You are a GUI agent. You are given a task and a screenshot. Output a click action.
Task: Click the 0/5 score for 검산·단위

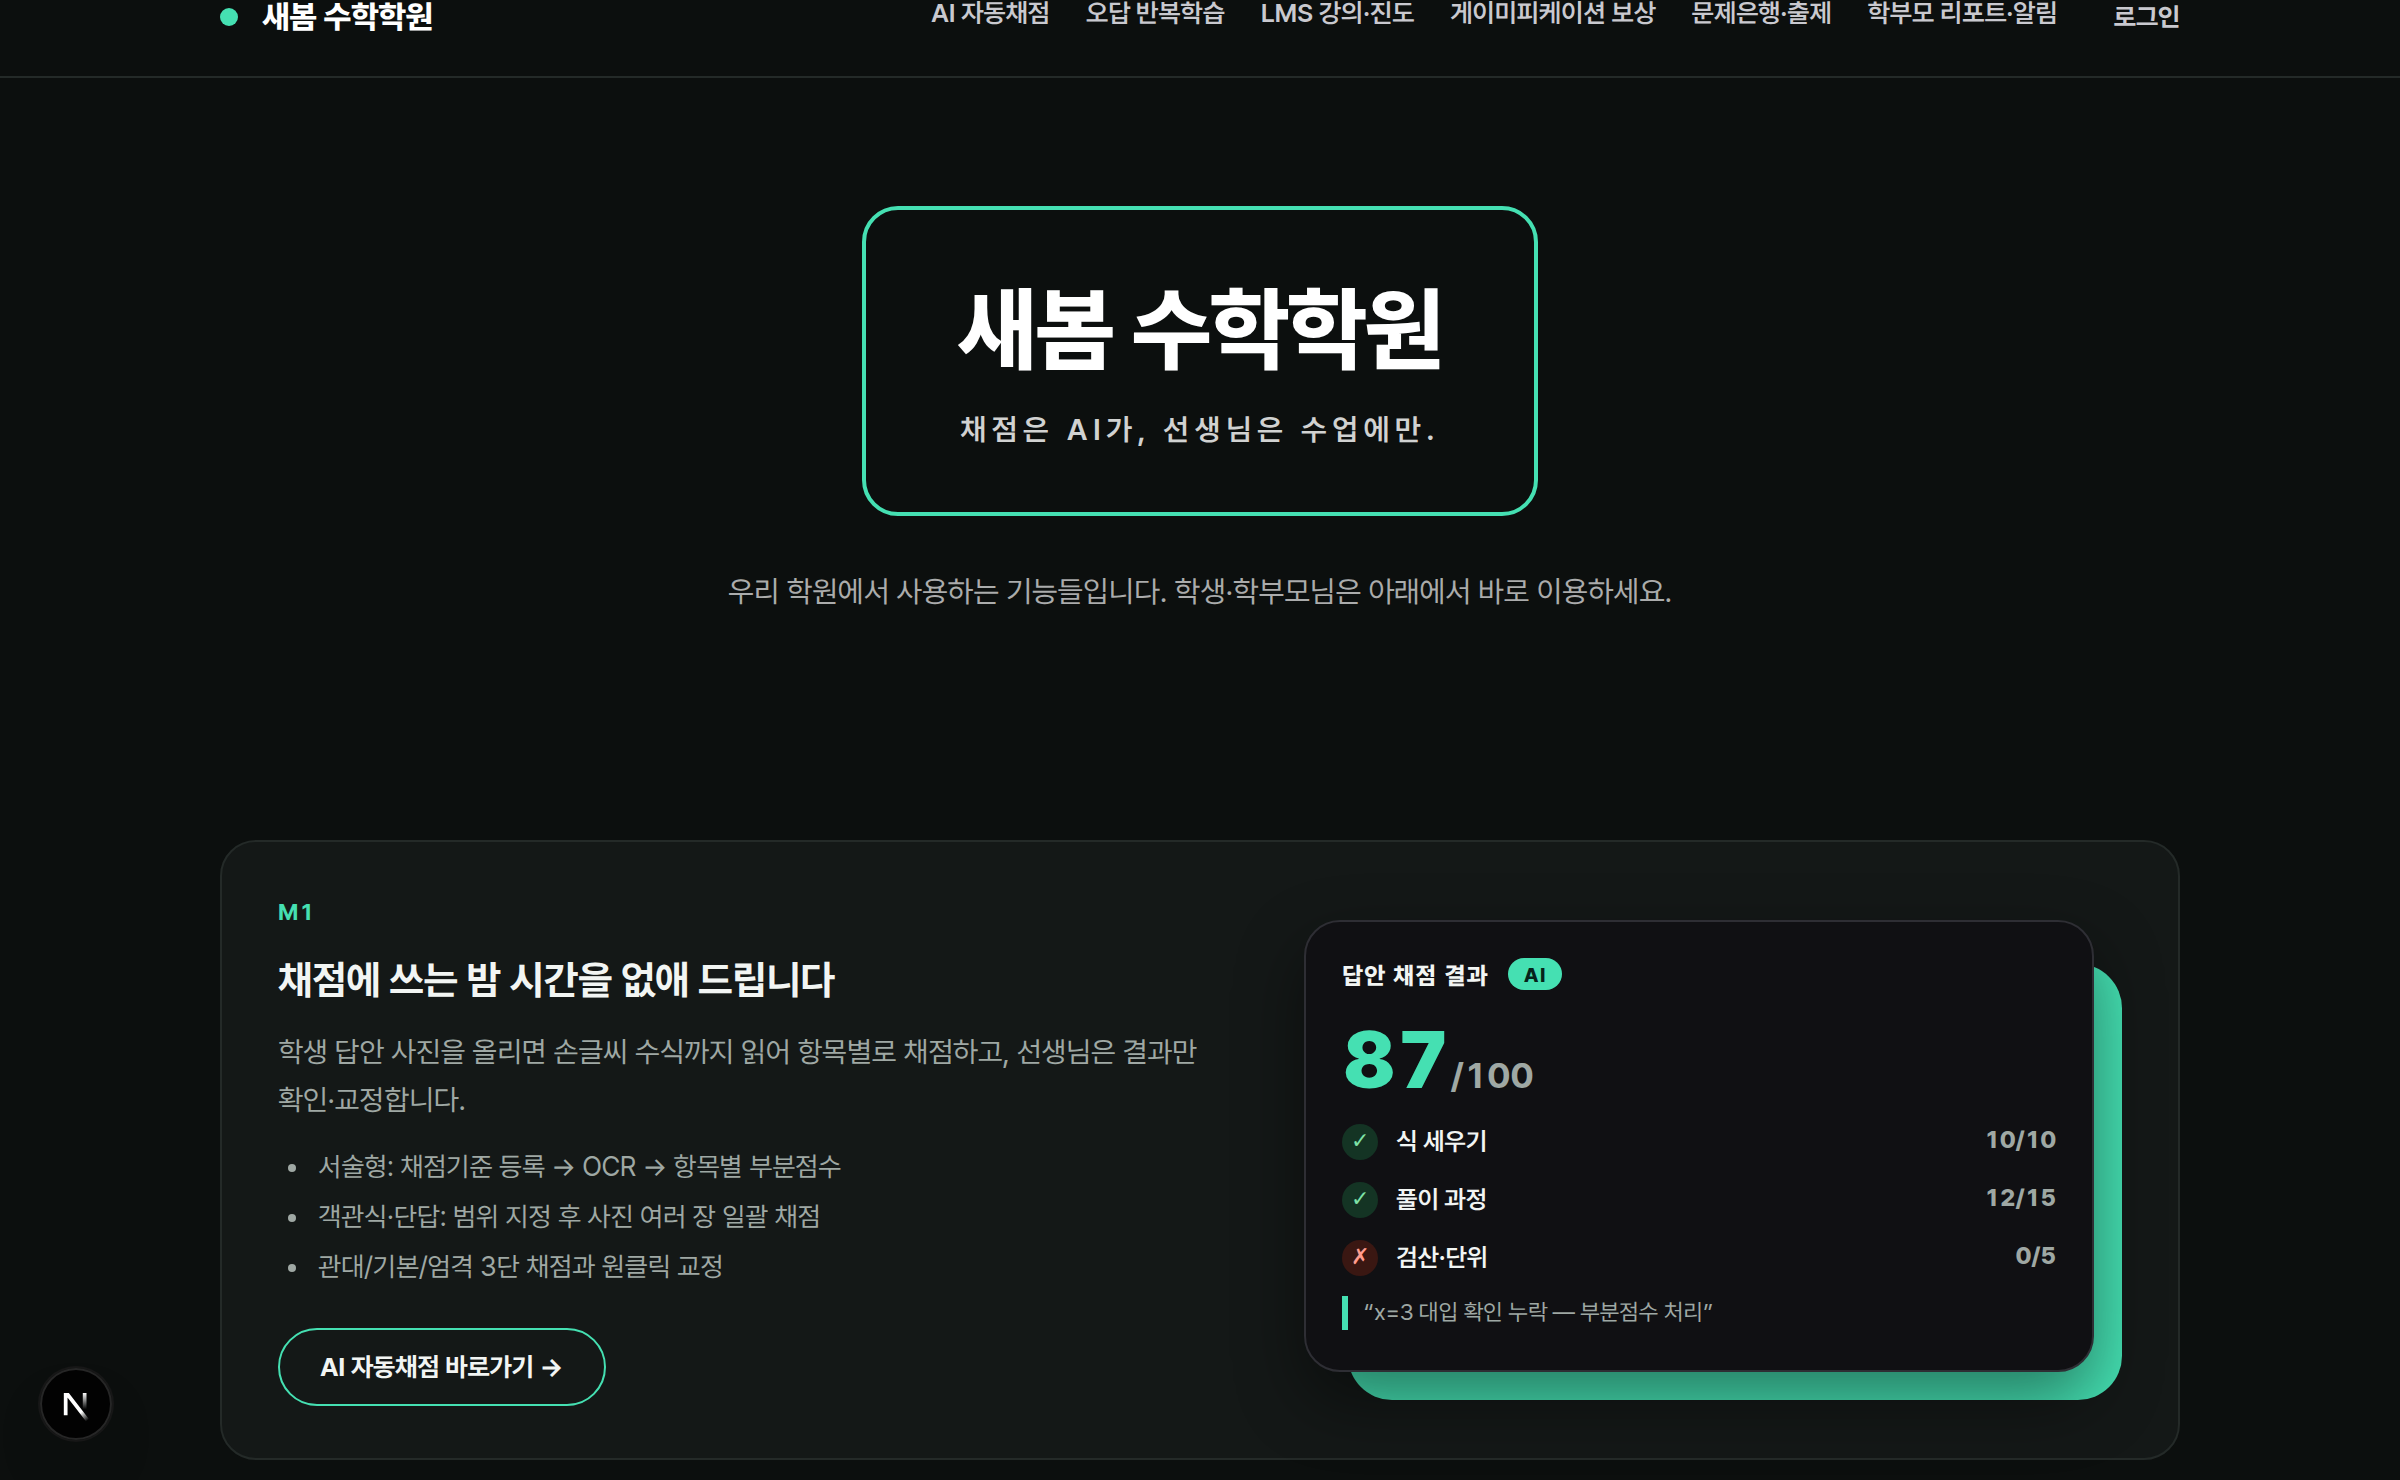pos(2035,1256)
